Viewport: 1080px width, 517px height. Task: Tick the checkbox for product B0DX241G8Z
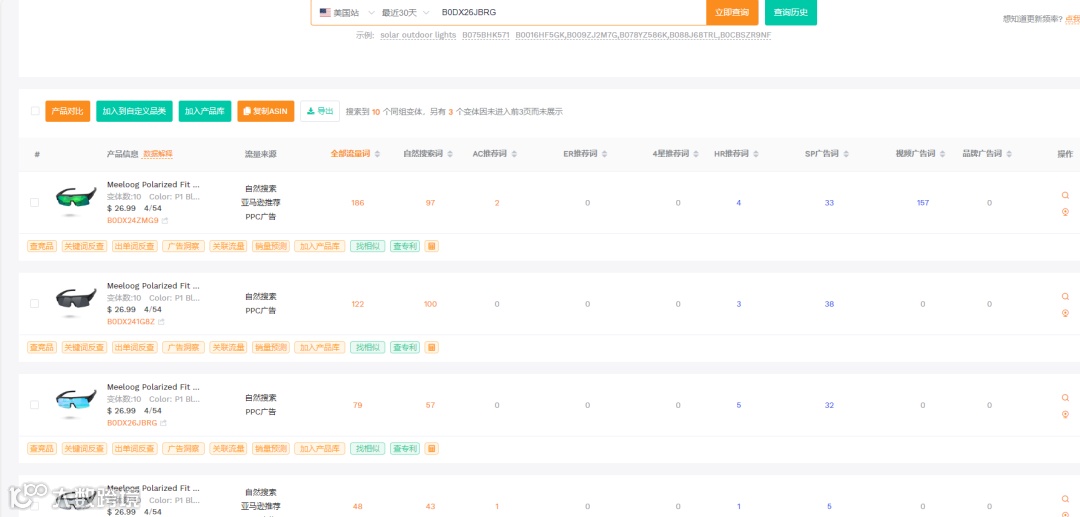(34, 304)
